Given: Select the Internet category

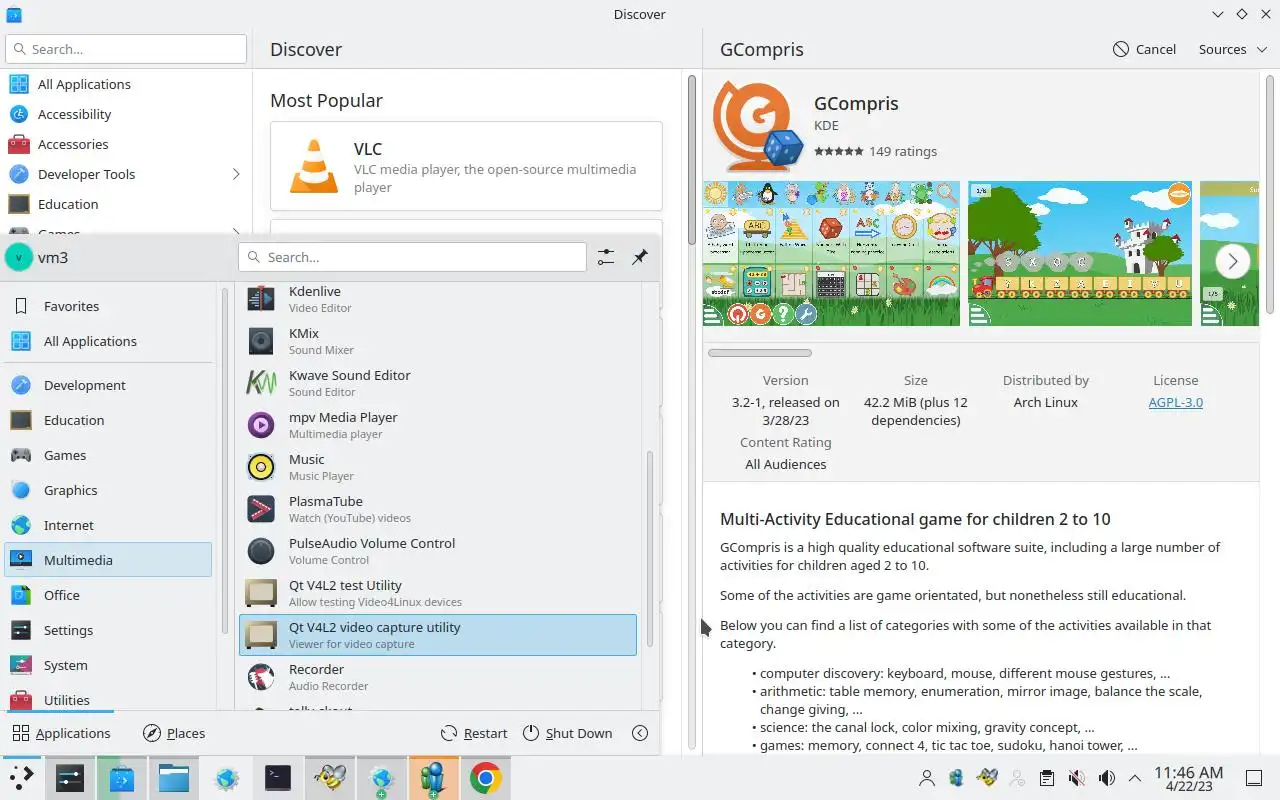Looking at the screenshot, I should (108, 525).
